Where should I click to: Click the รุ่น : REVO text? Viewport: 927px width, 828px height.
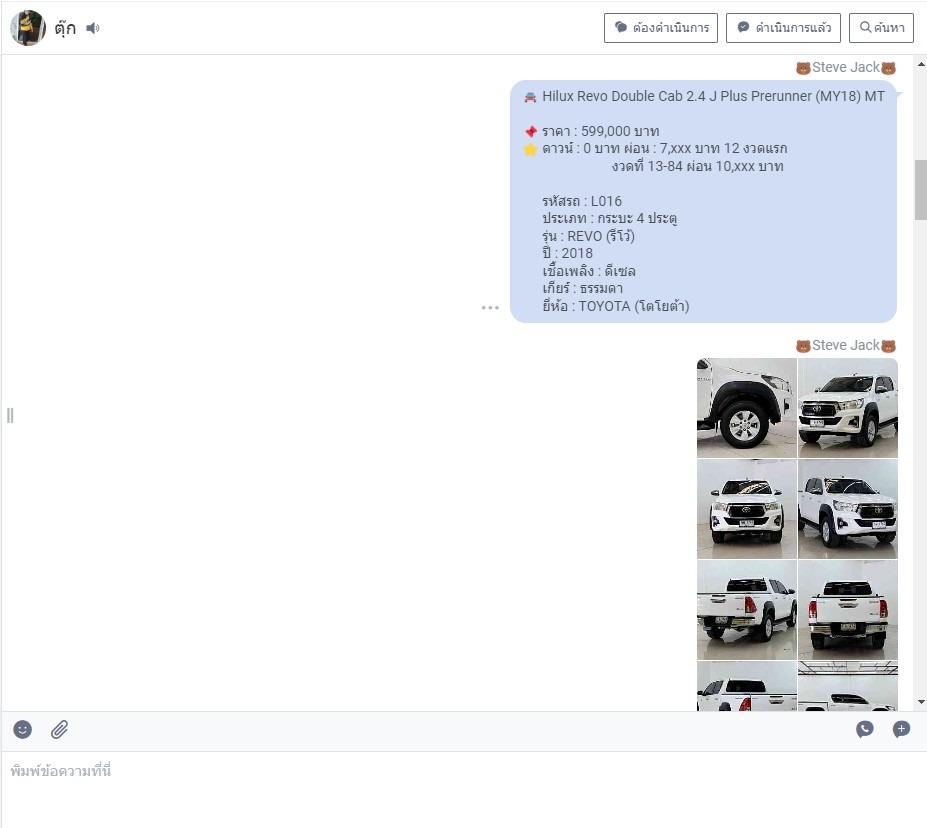pos(588,236)
